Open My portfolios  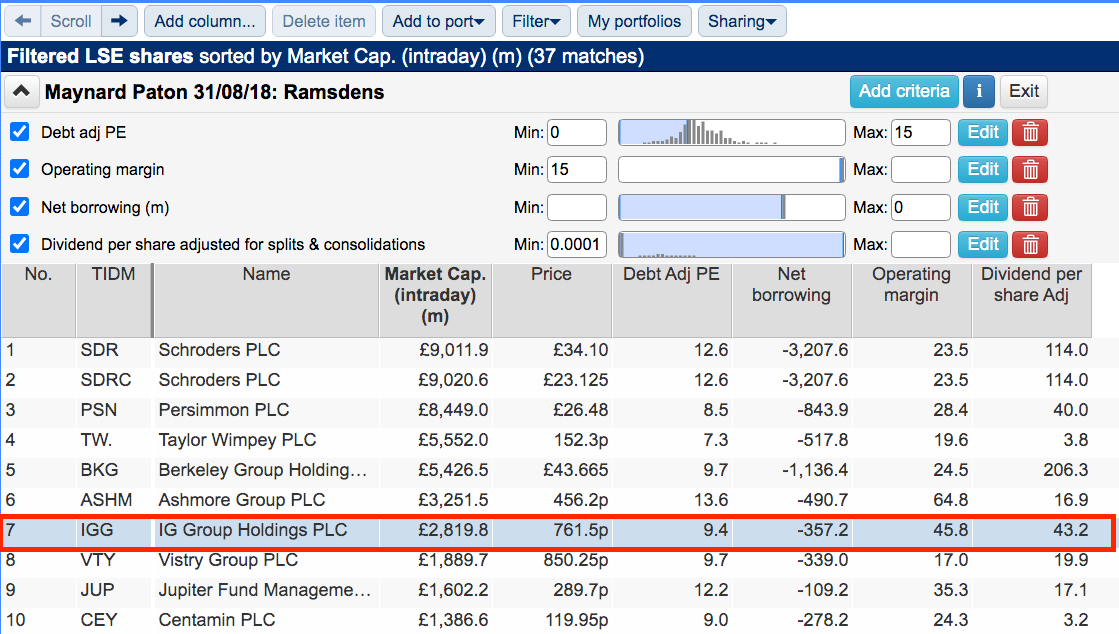coord(634,21)
